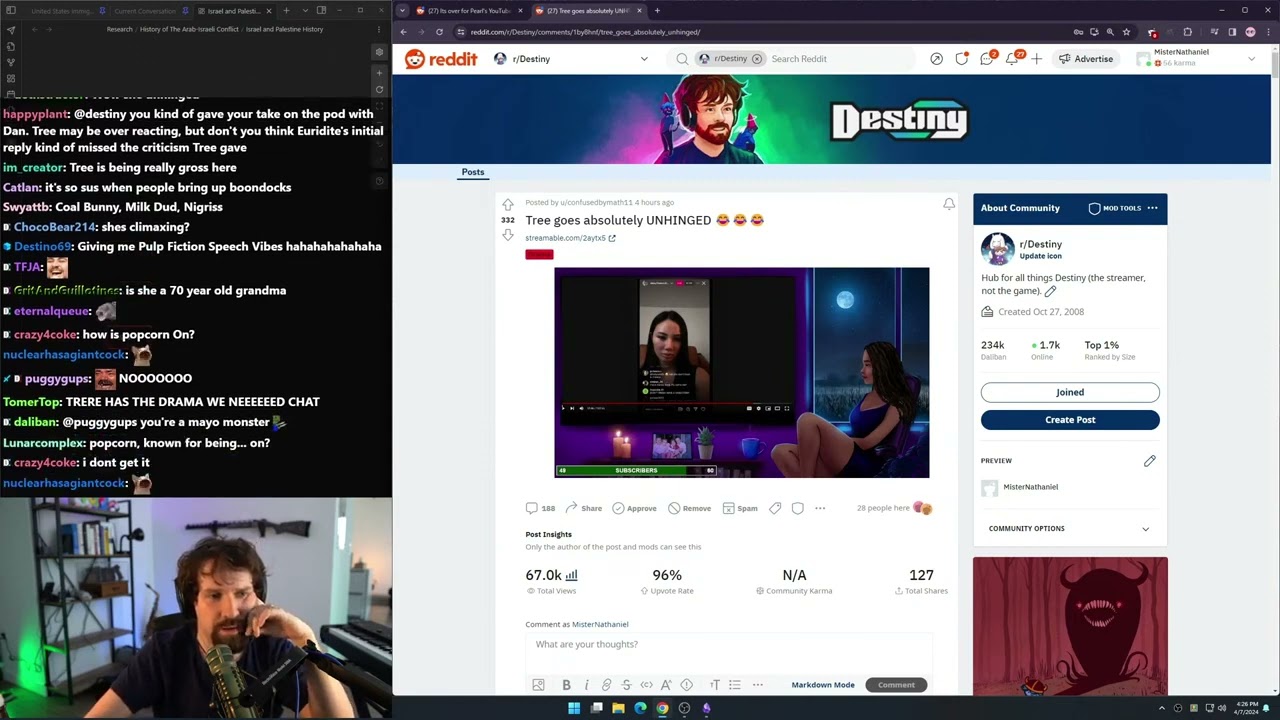Click the shield mod icon under post
Image resolution: width=1280 pixels, height=720 pixels.
pyautogui.click(x=797, y=508)
